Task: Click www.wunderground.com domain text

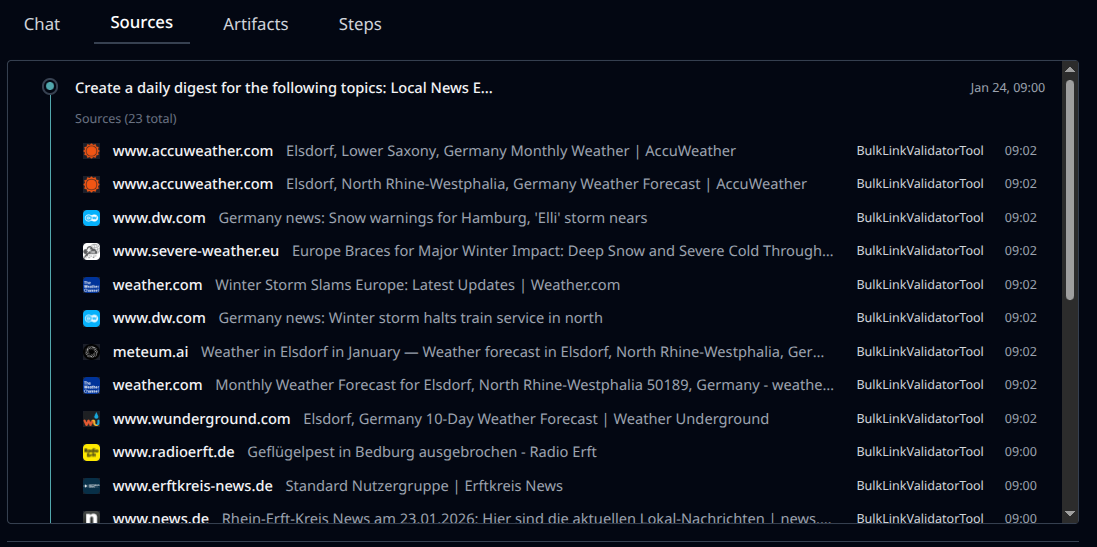Action: (x=201, y=419)
